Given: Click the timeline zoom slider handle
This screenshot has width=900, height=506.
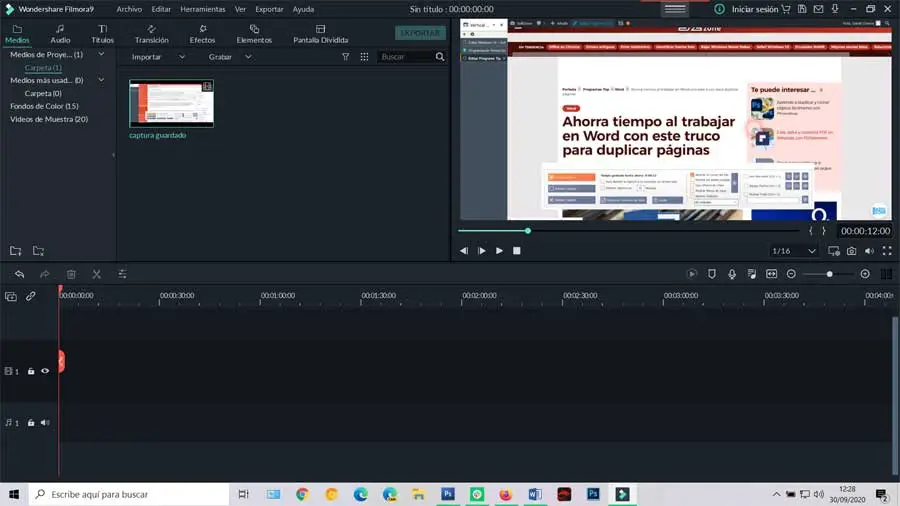Looking at the screenshot, I should coord(829,274).
